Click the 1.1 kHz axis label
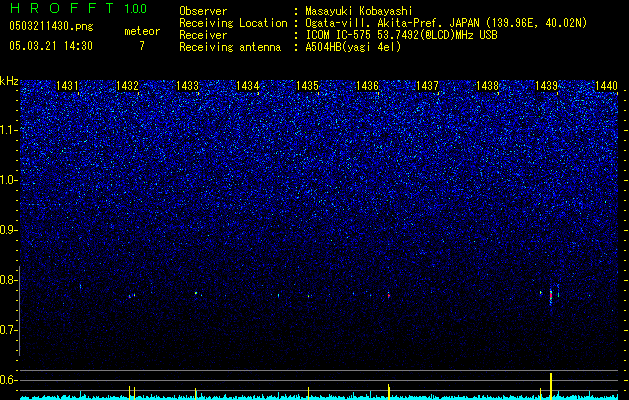Screen dimensions: 629x400 tap(8, 130)
